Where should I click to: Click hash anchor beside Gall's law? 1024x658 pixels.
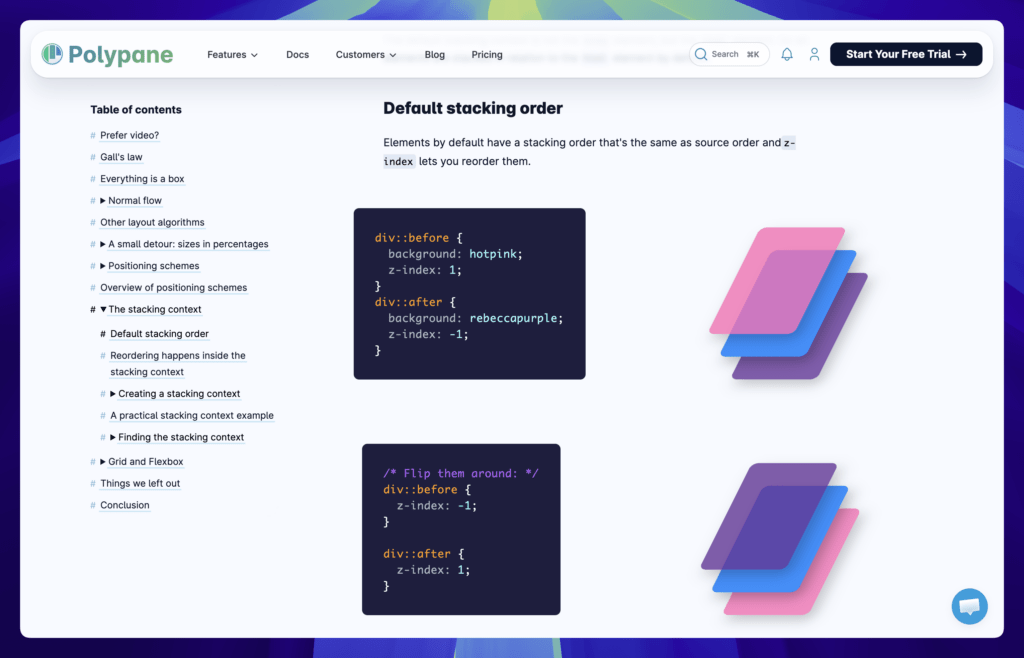[x=93, y=158]
